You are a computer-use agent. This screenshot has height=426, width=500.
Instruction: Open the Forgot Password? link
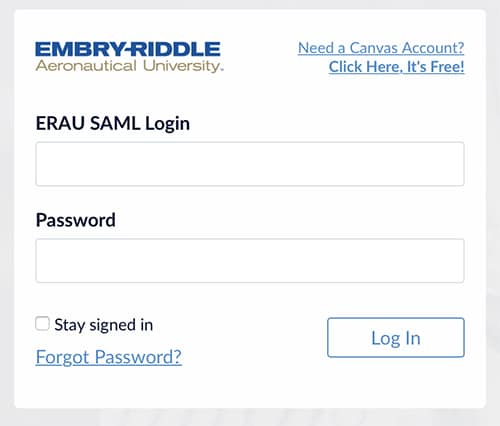pyautogui.click(x=109, y=357)
